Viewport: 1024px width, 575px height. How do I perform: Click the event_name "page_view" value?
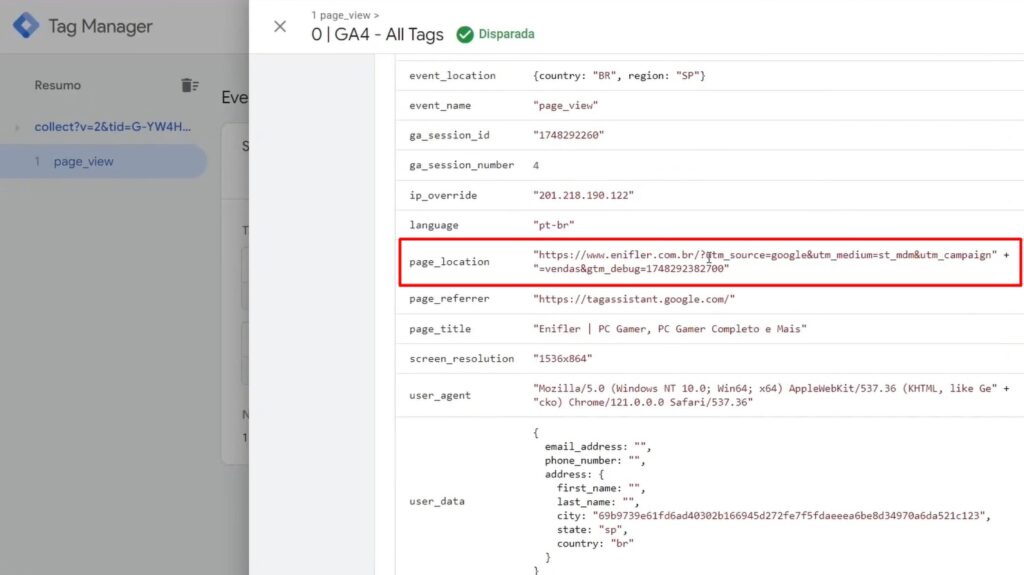565,105
